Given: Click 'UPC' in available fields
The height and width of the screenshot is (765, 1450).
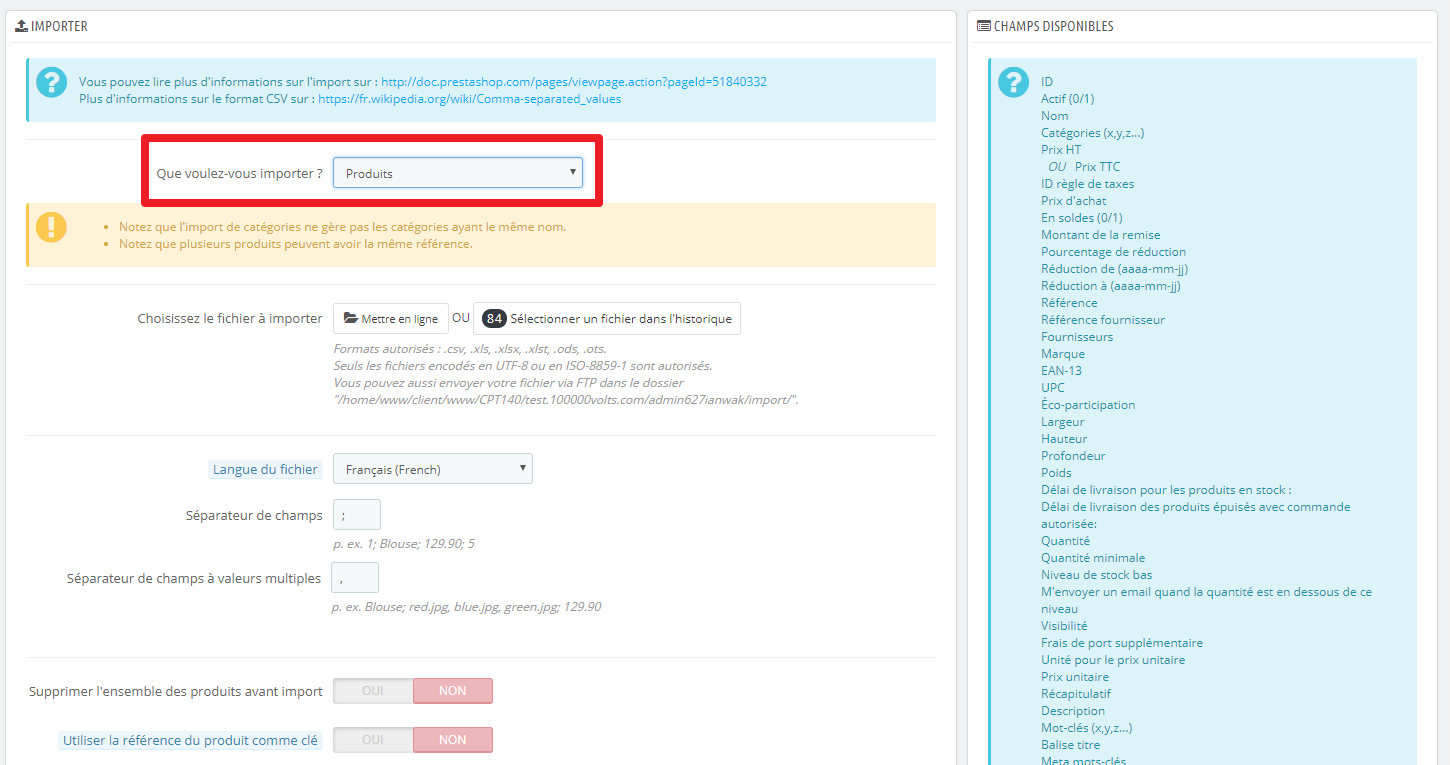Looking at the screenshot, I should pos(1053,388).
